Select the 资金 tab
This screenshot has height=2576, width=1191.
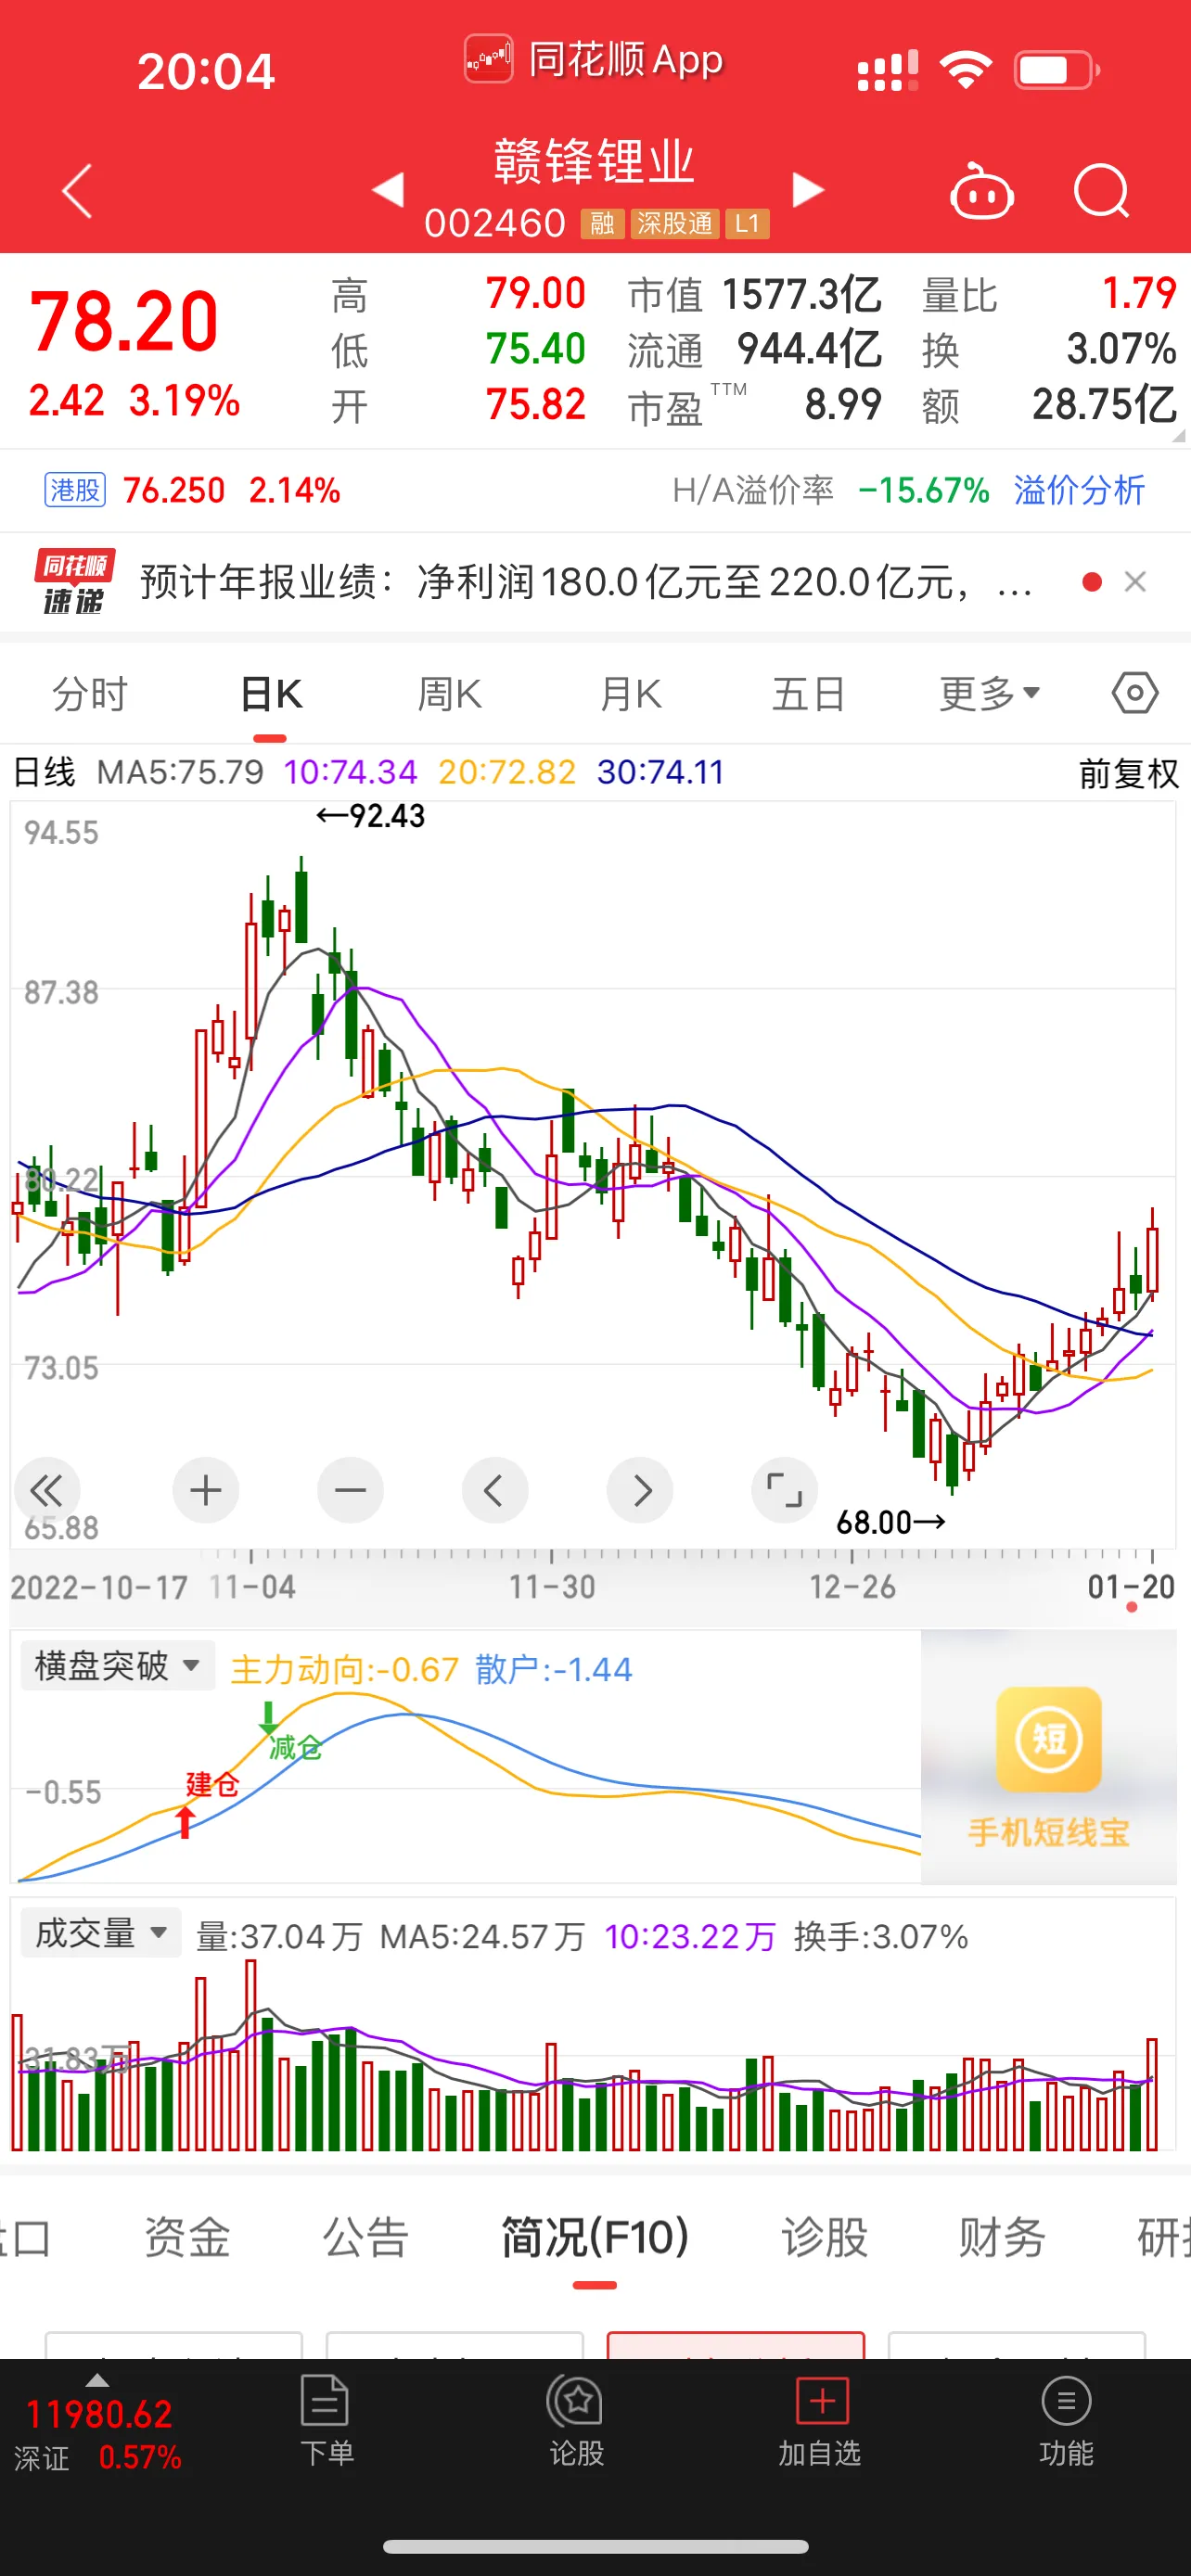(x=187, y=2238)
